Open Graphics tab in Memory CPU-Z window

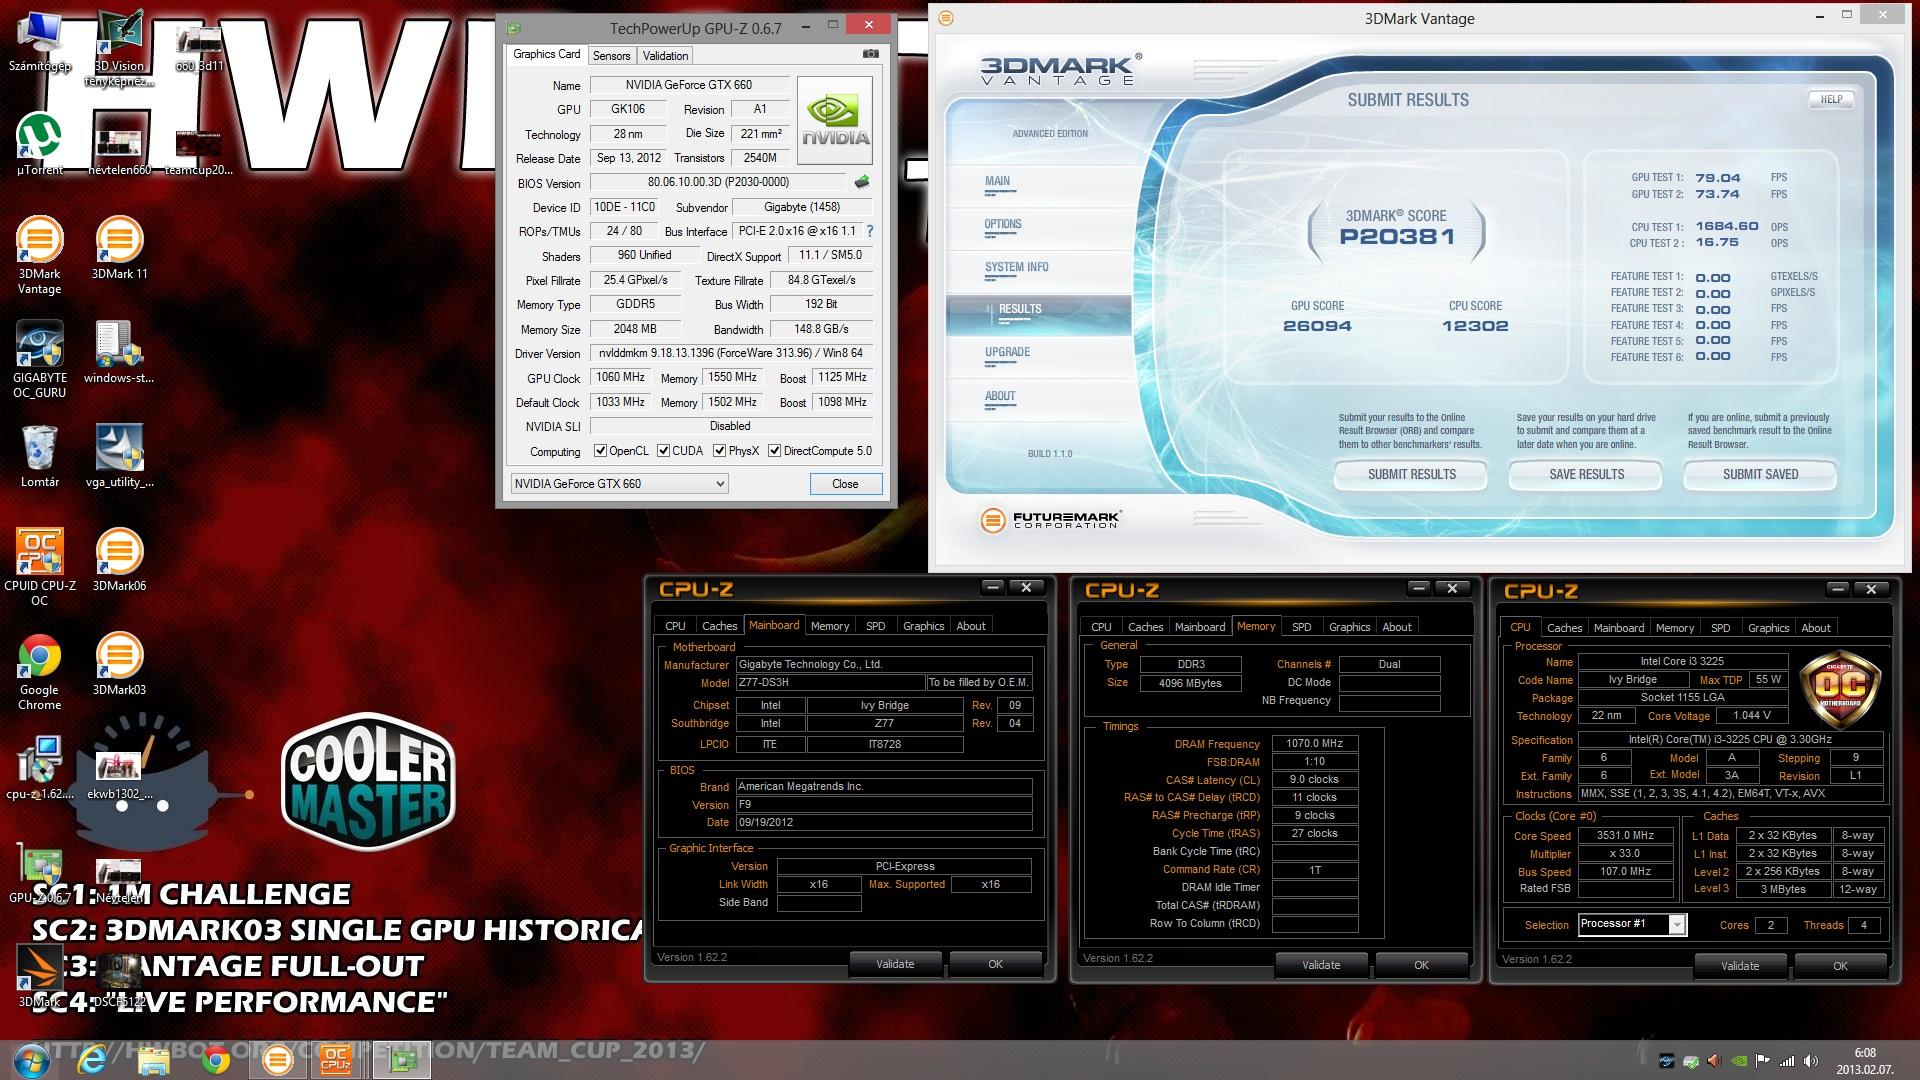coord(1349,627)
